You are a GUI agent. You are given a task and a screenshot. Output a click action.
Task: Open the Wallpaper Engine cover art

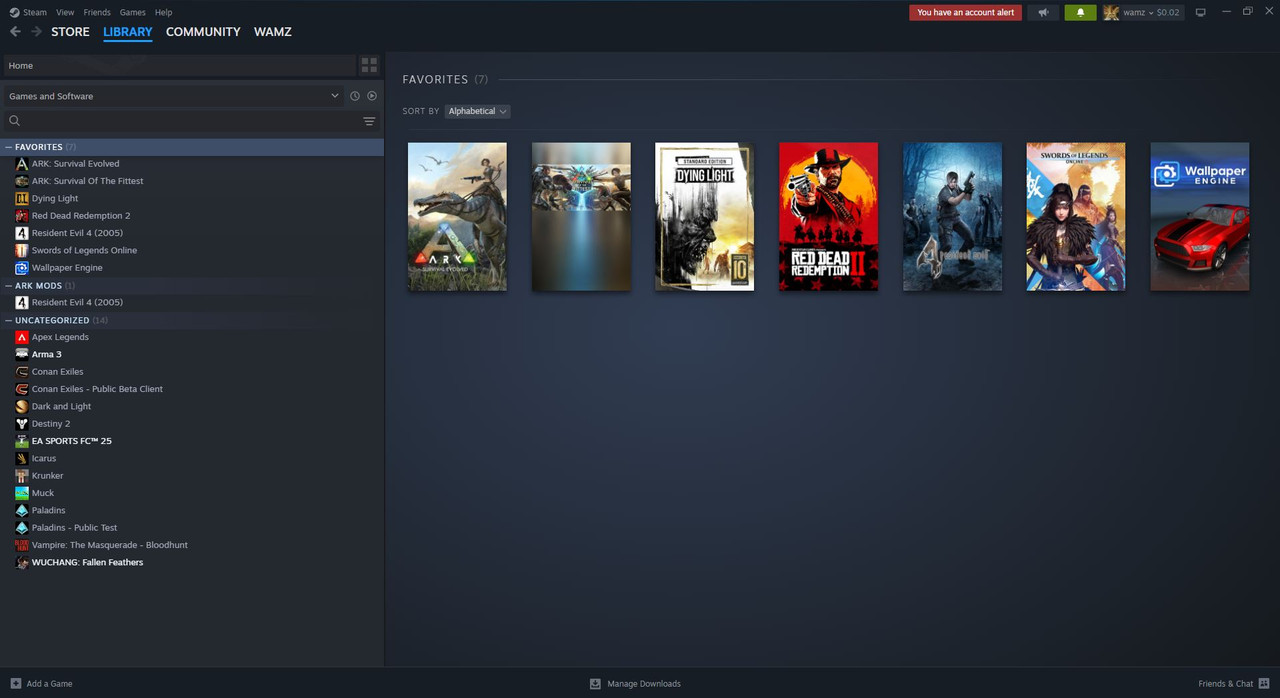tap(1199, 216)
